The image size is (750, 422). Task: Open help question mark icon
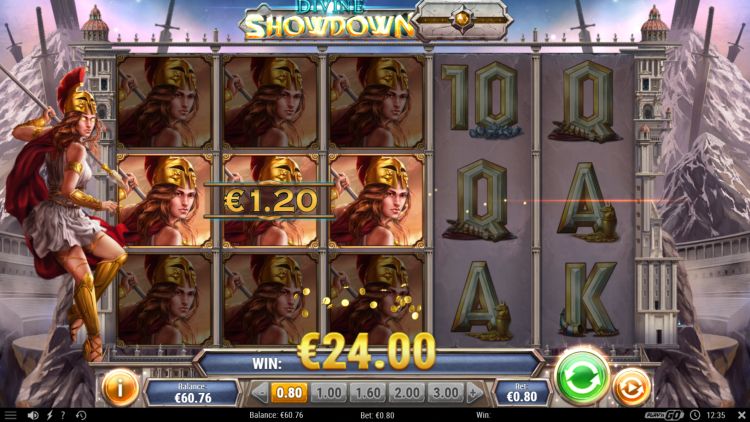[63, 415]
